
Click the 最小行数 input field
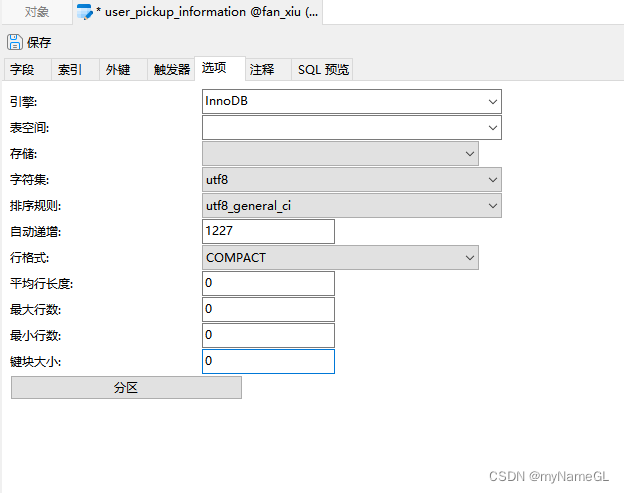coord(268,335)
